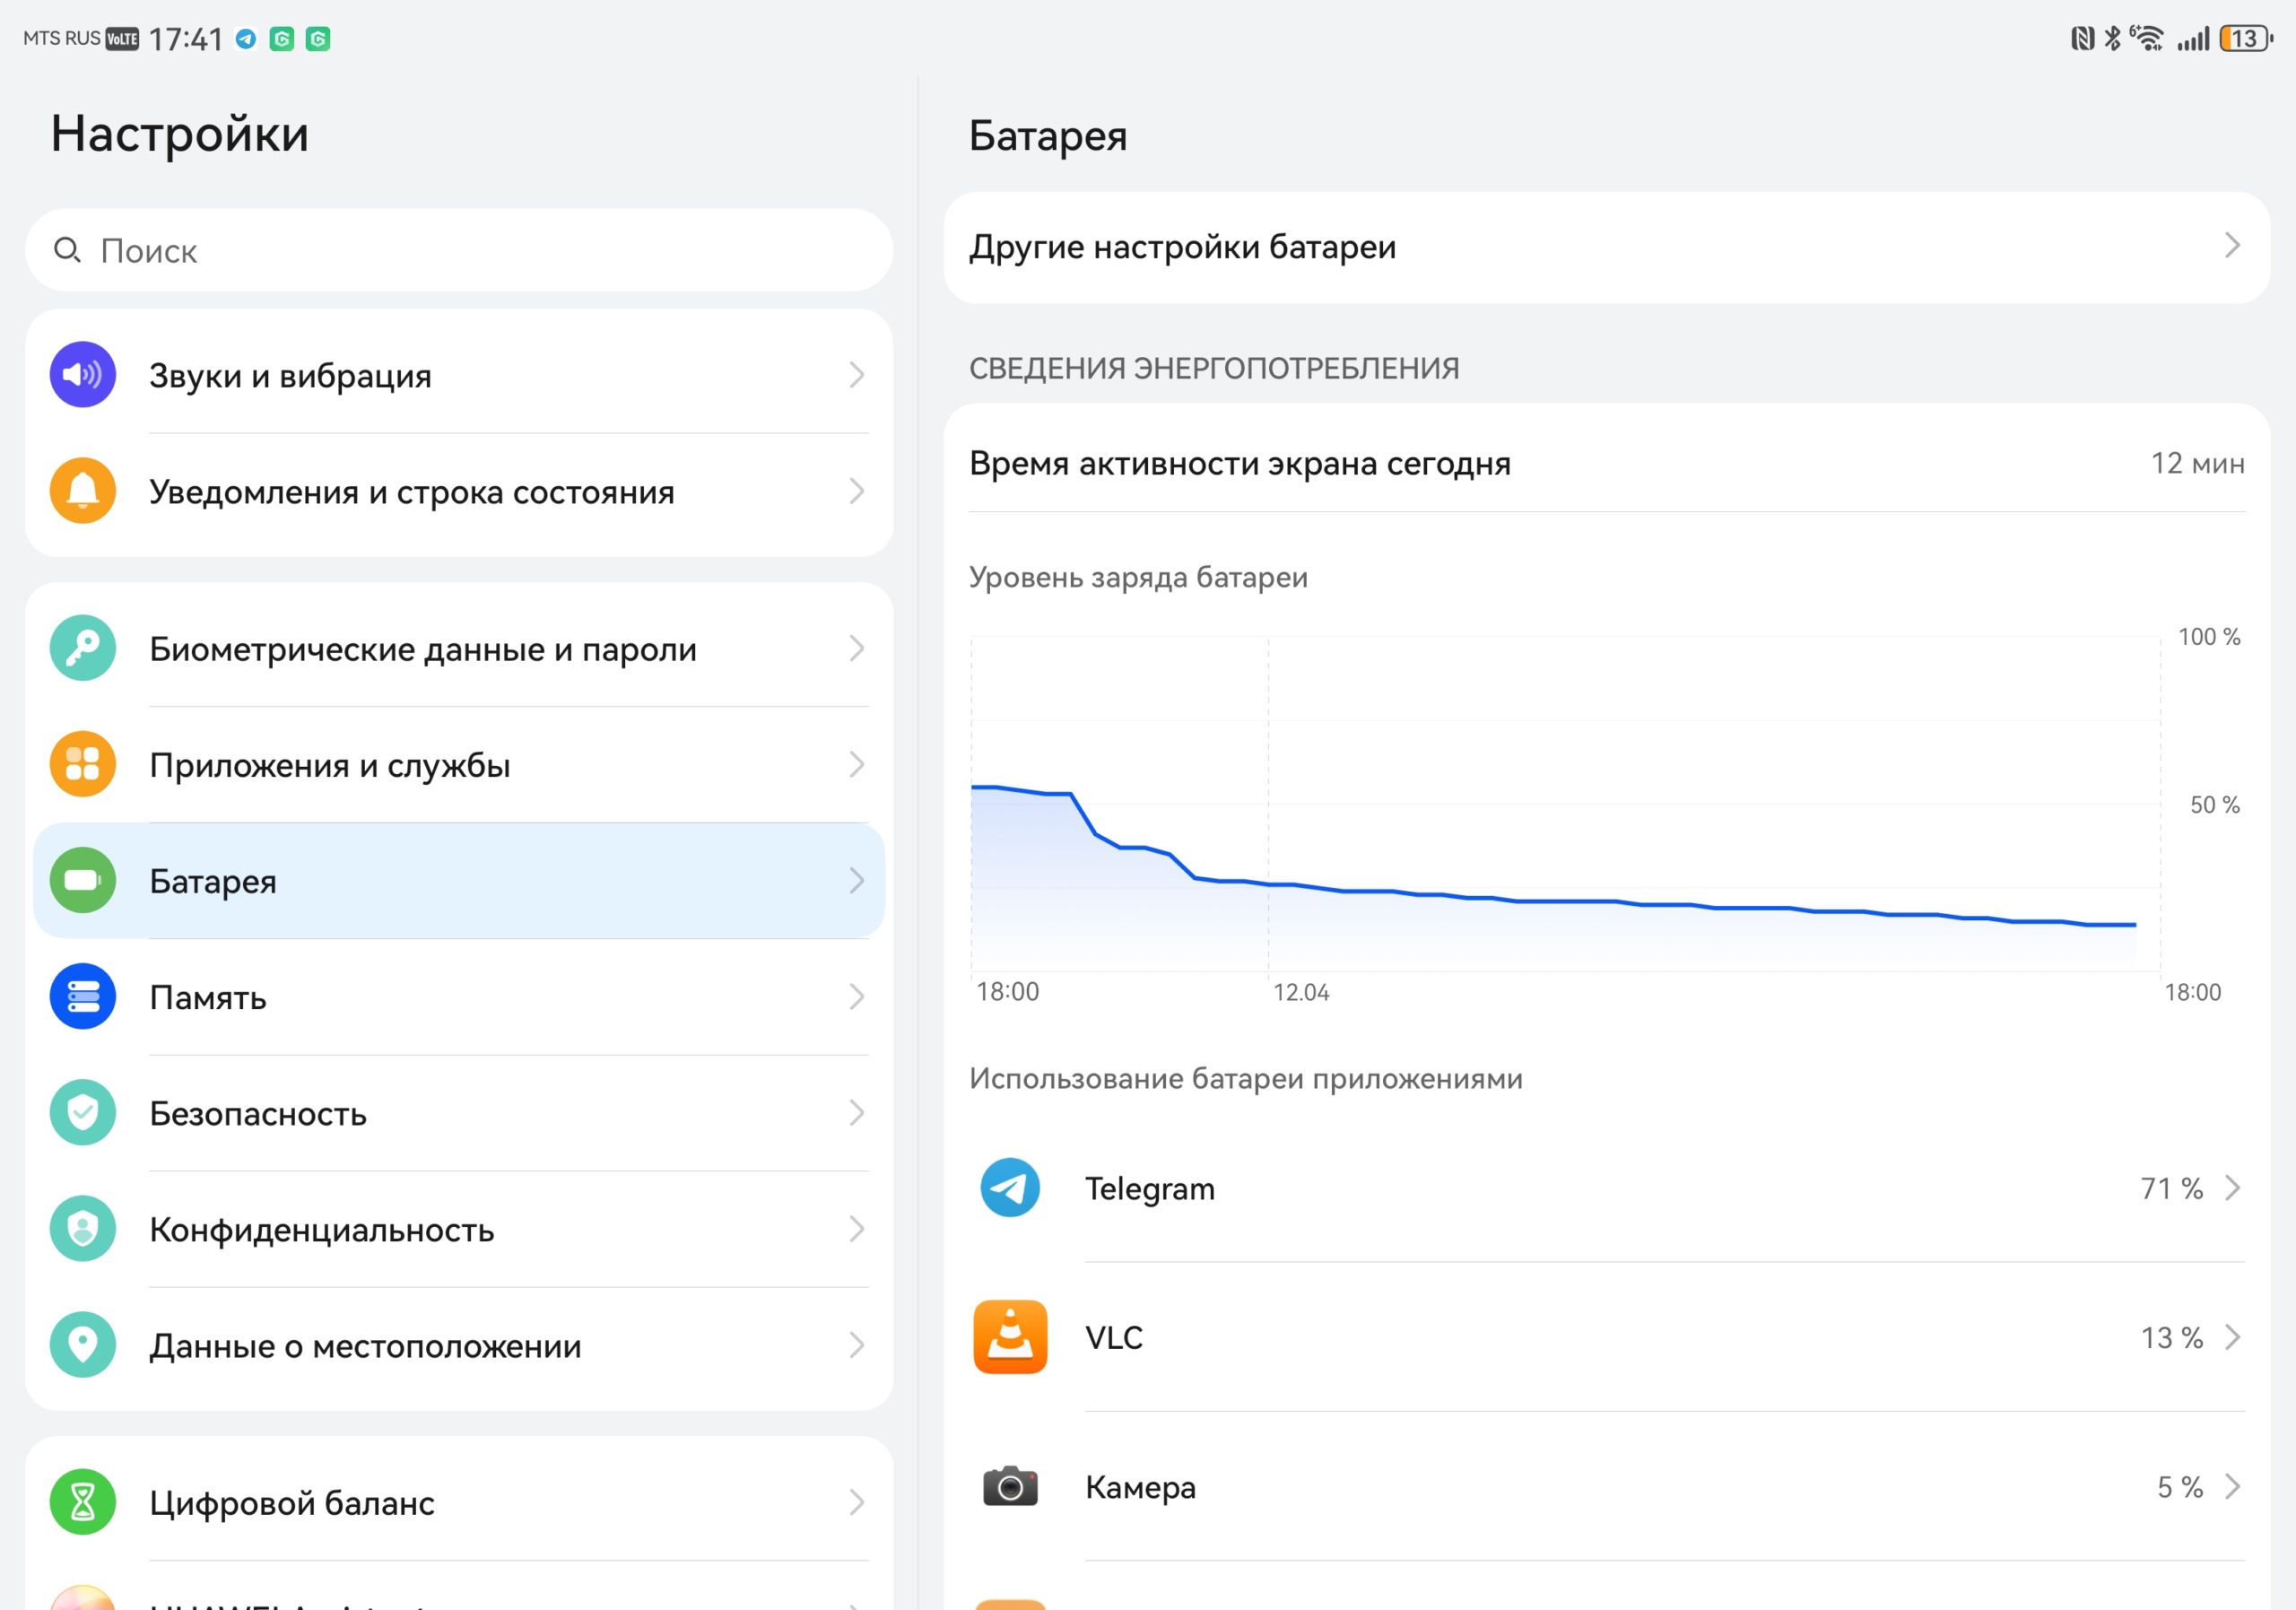This screenshot has height=1610, width=2296.
Task: Open chevron for Другие настройки батареи
Action: (x=2232, y=246)
